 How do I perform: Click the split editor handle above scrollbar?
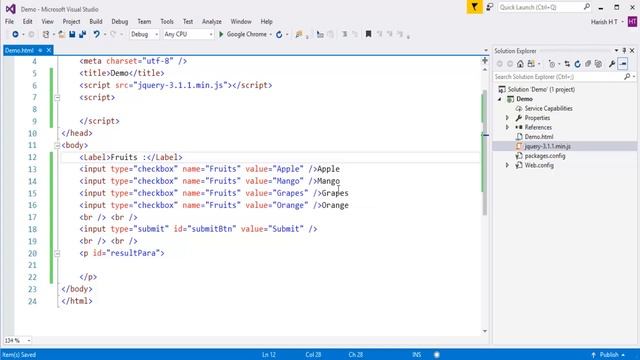[484, 61]
